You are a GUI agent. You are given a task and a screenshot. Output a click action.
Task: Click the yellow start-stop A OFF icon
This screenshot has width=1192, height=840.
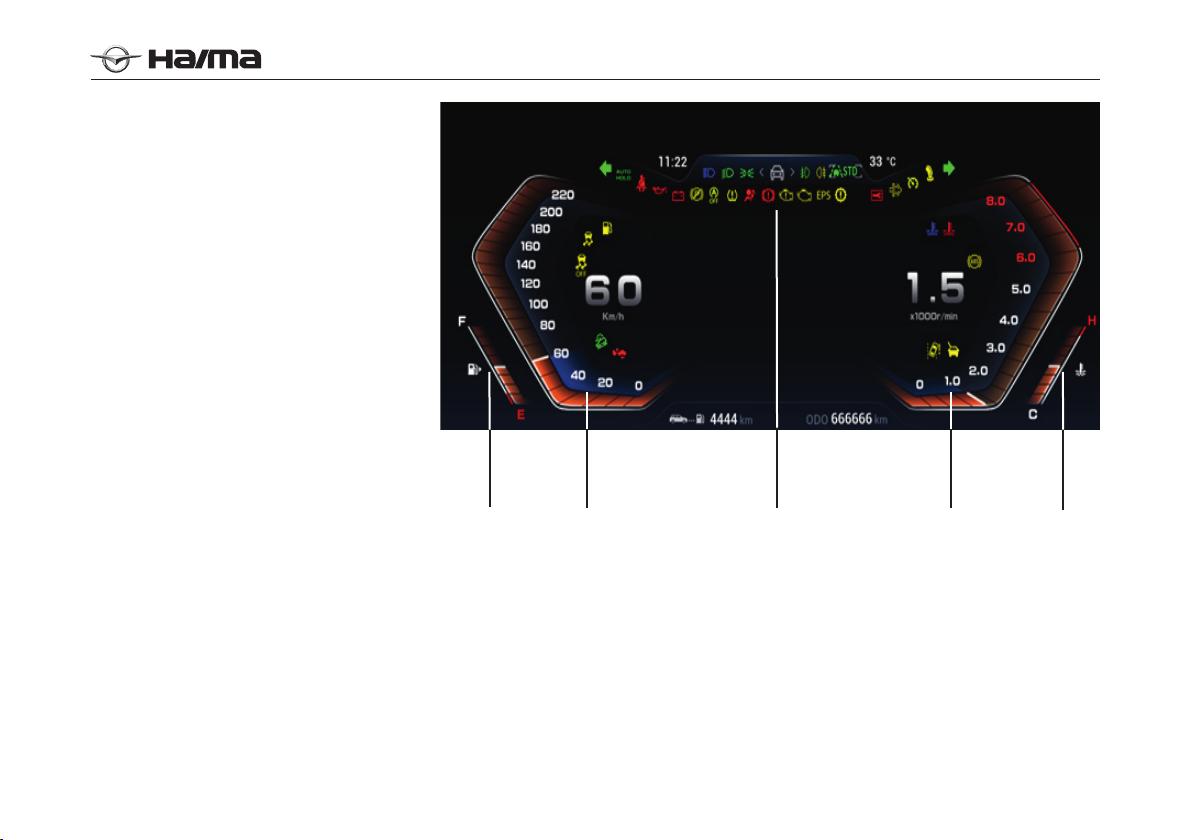714,195
